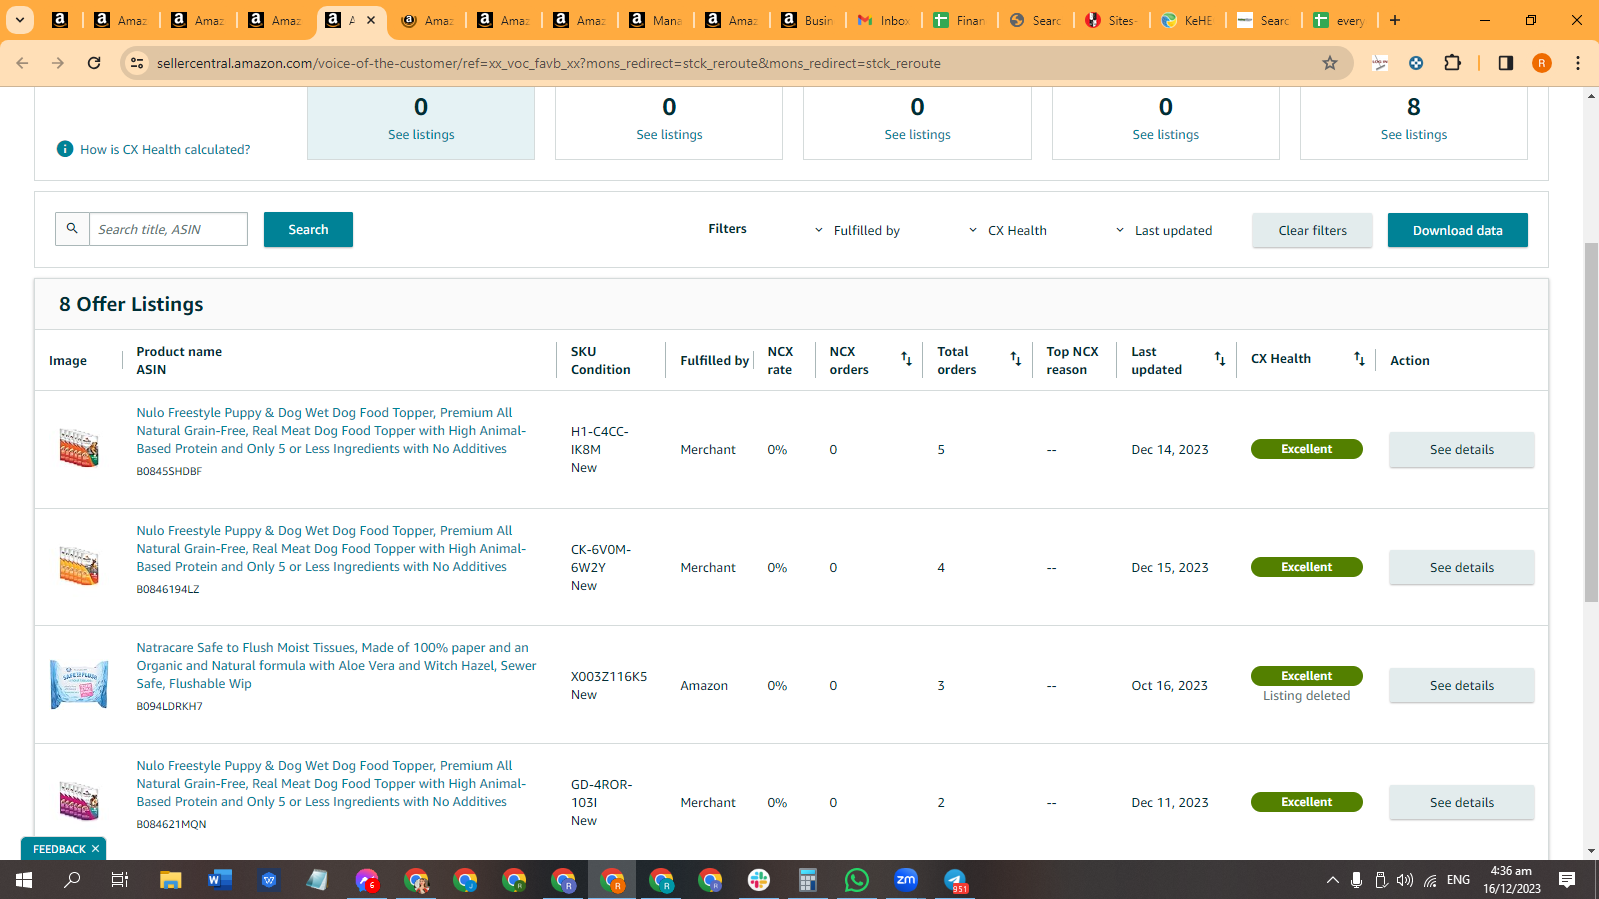Viewport: 1599px width, 899px height.
Task: Open the tab search chevron button
Action: (20, 20)
